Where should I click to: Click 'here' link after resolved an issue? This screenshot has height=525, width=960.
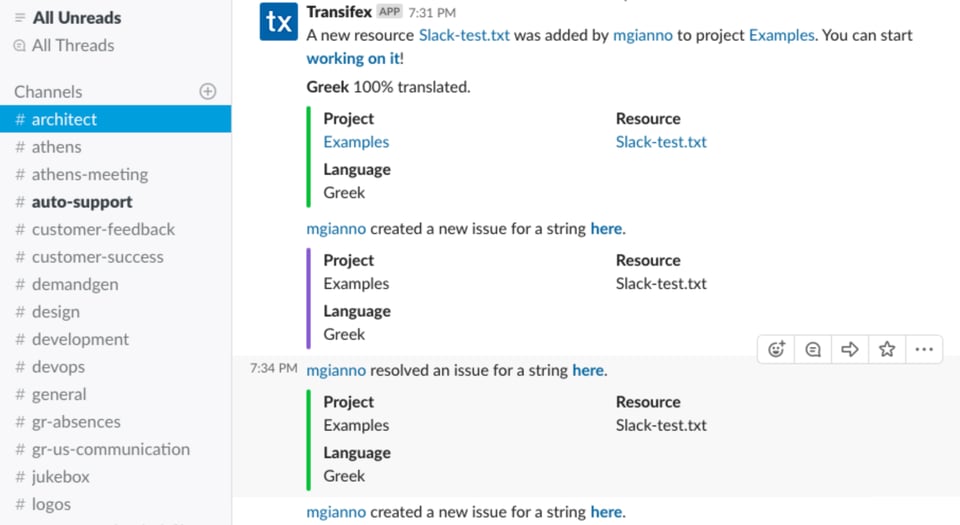coord(588,370)
